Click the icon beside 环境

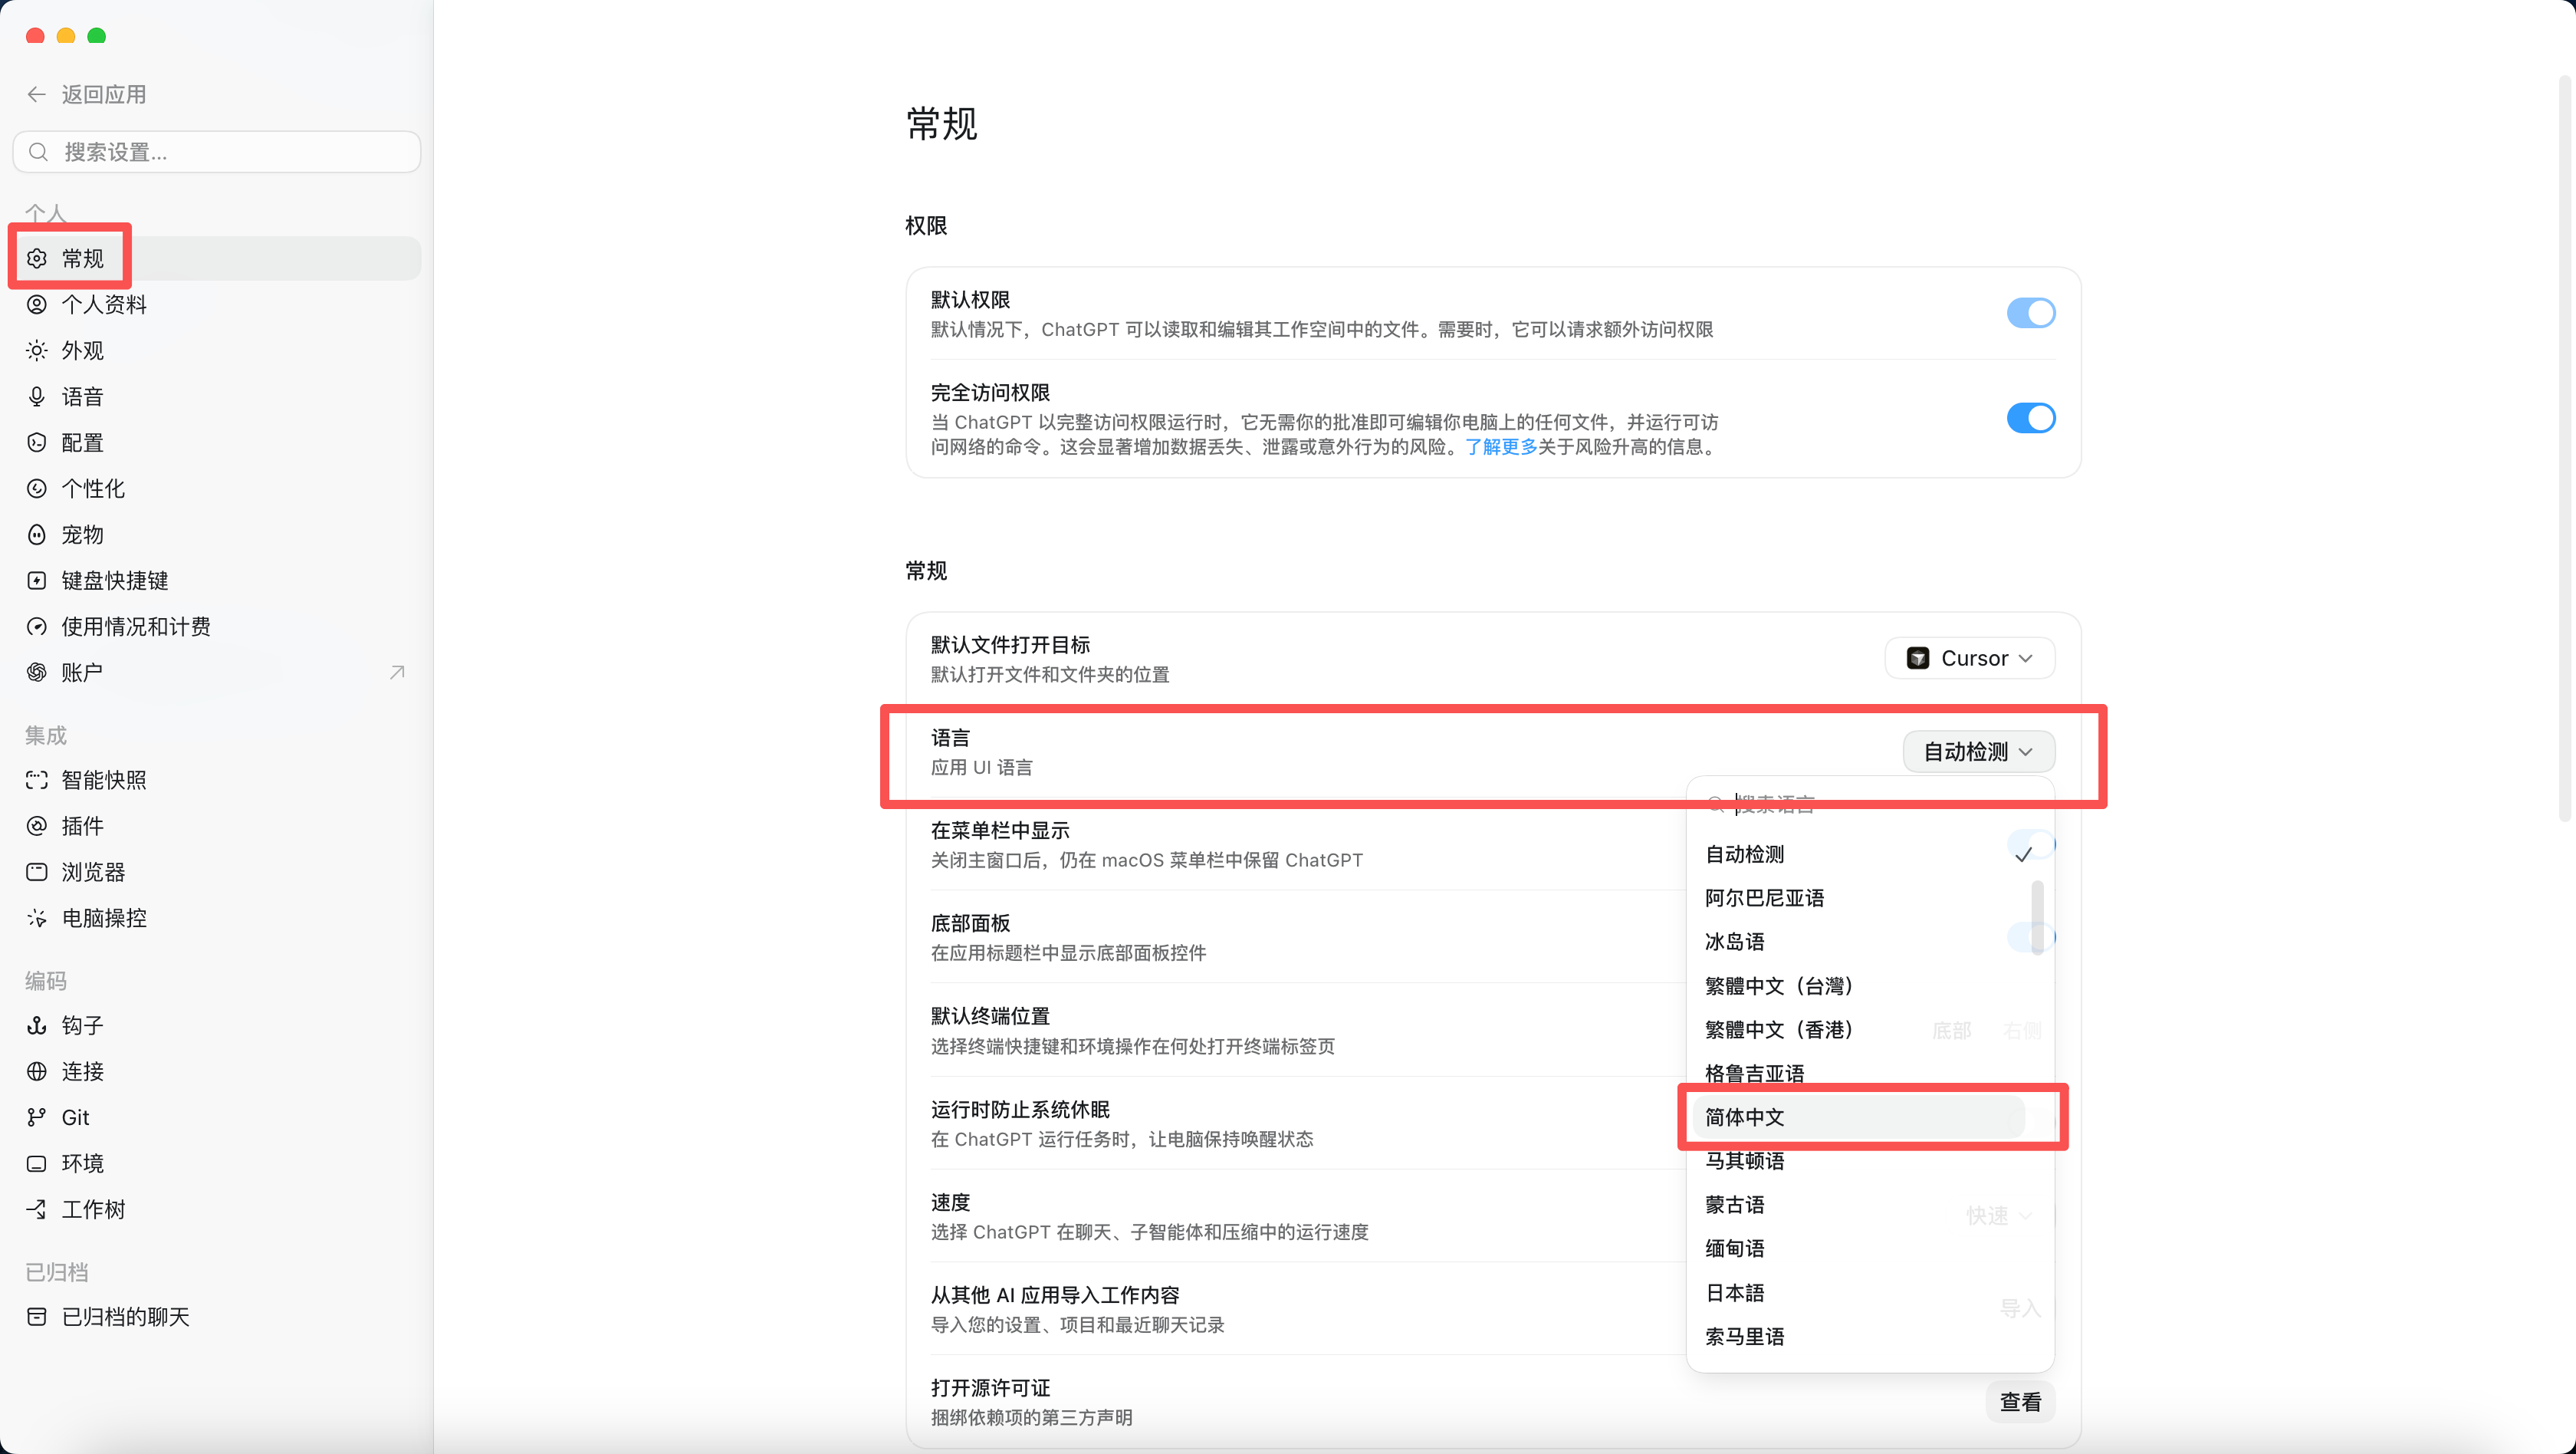(37, 1164)
